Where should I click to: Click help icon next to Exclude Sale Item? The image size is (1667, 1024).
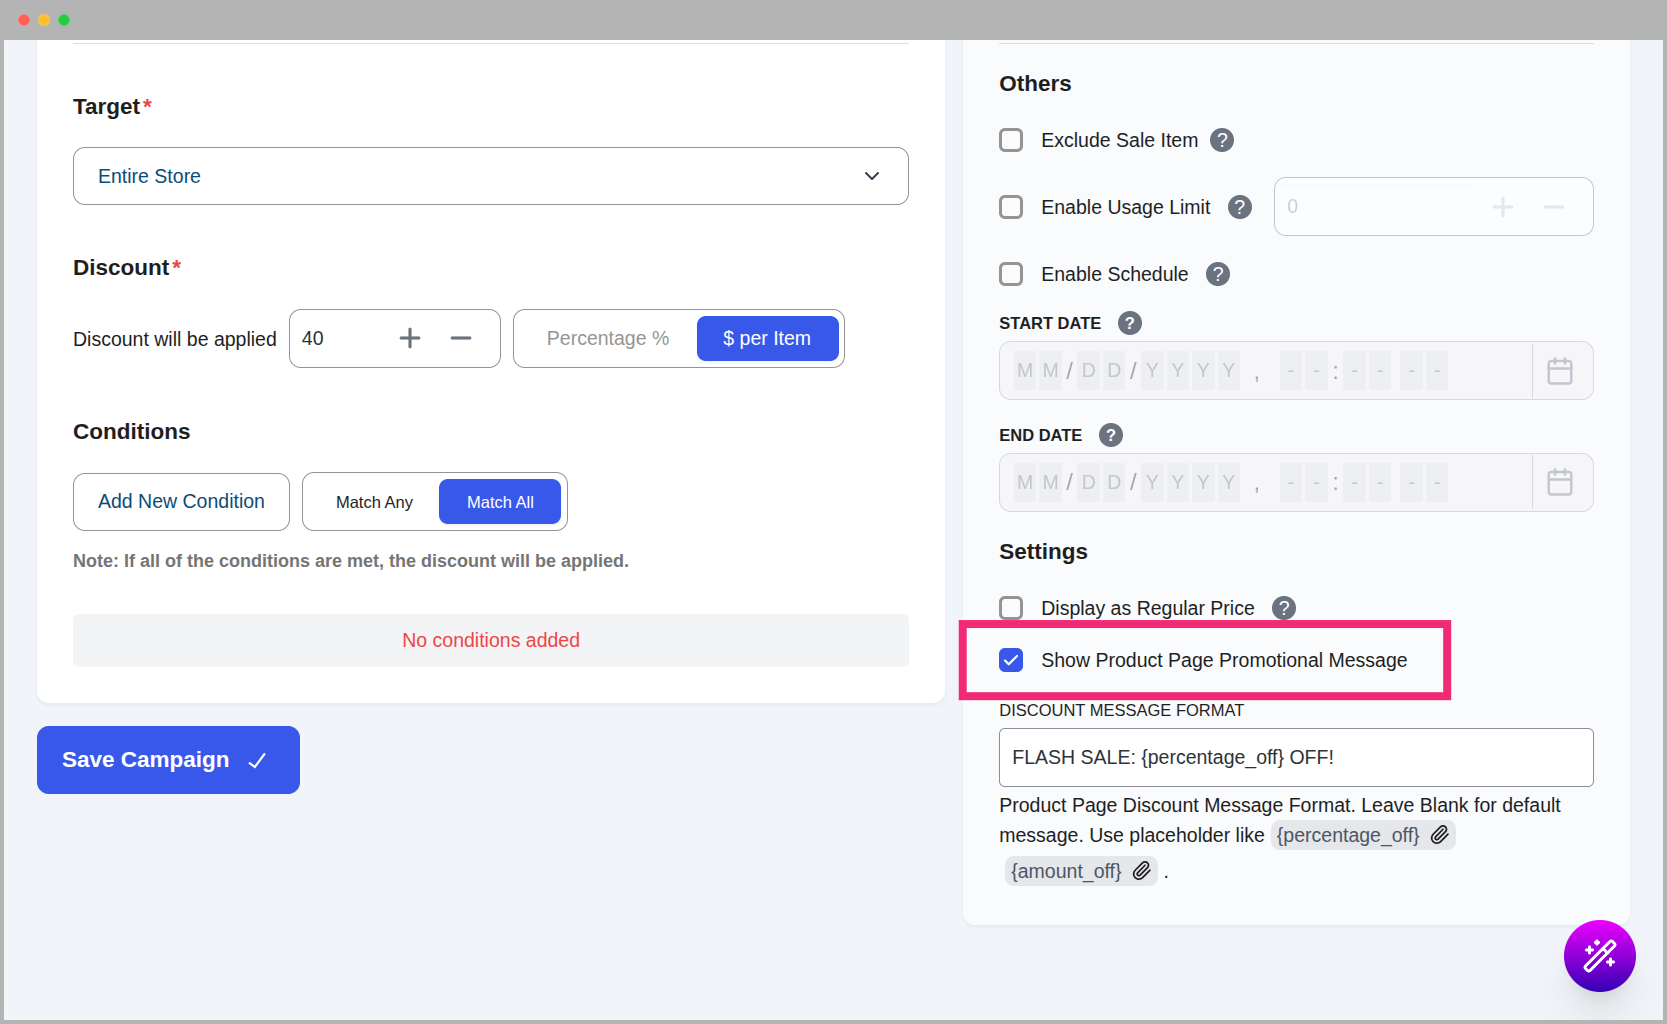coord(1221,140)
